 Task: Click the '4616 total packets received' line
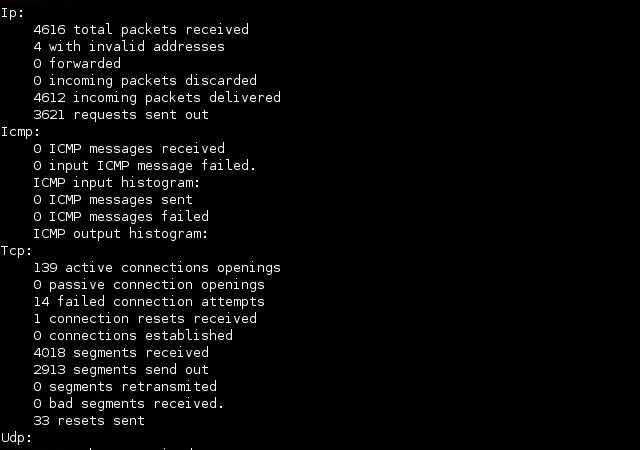(141, 29)
